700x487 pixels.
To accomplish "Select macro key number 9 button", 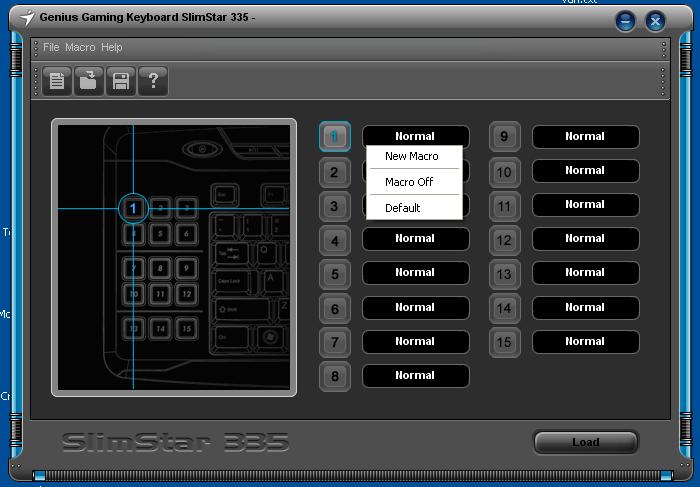I will (504, 137).
